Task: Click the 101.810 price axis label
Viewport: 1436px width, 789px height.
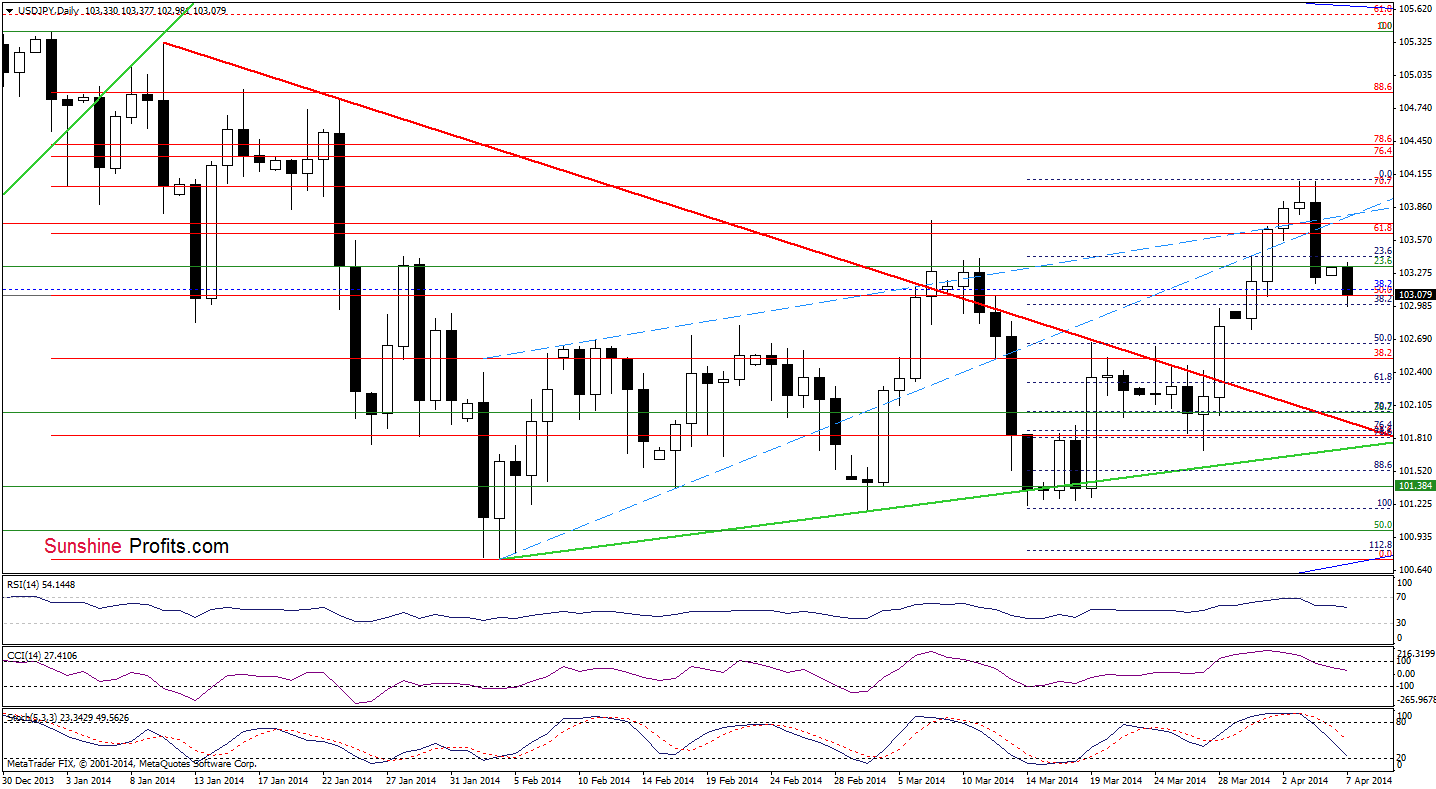Action: click(x=1414, y=438)
